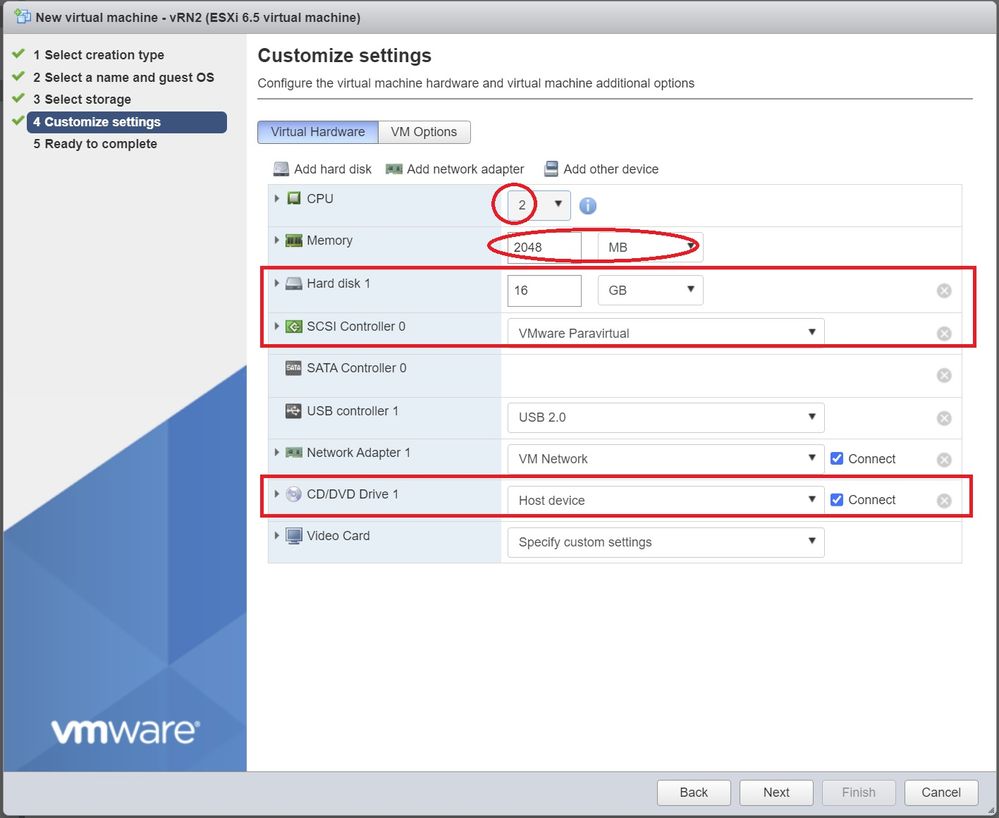Open the SCSI Controller type dropdown
Image resolution: width=999 pixels, height=818 pixels.
(665, 333)
